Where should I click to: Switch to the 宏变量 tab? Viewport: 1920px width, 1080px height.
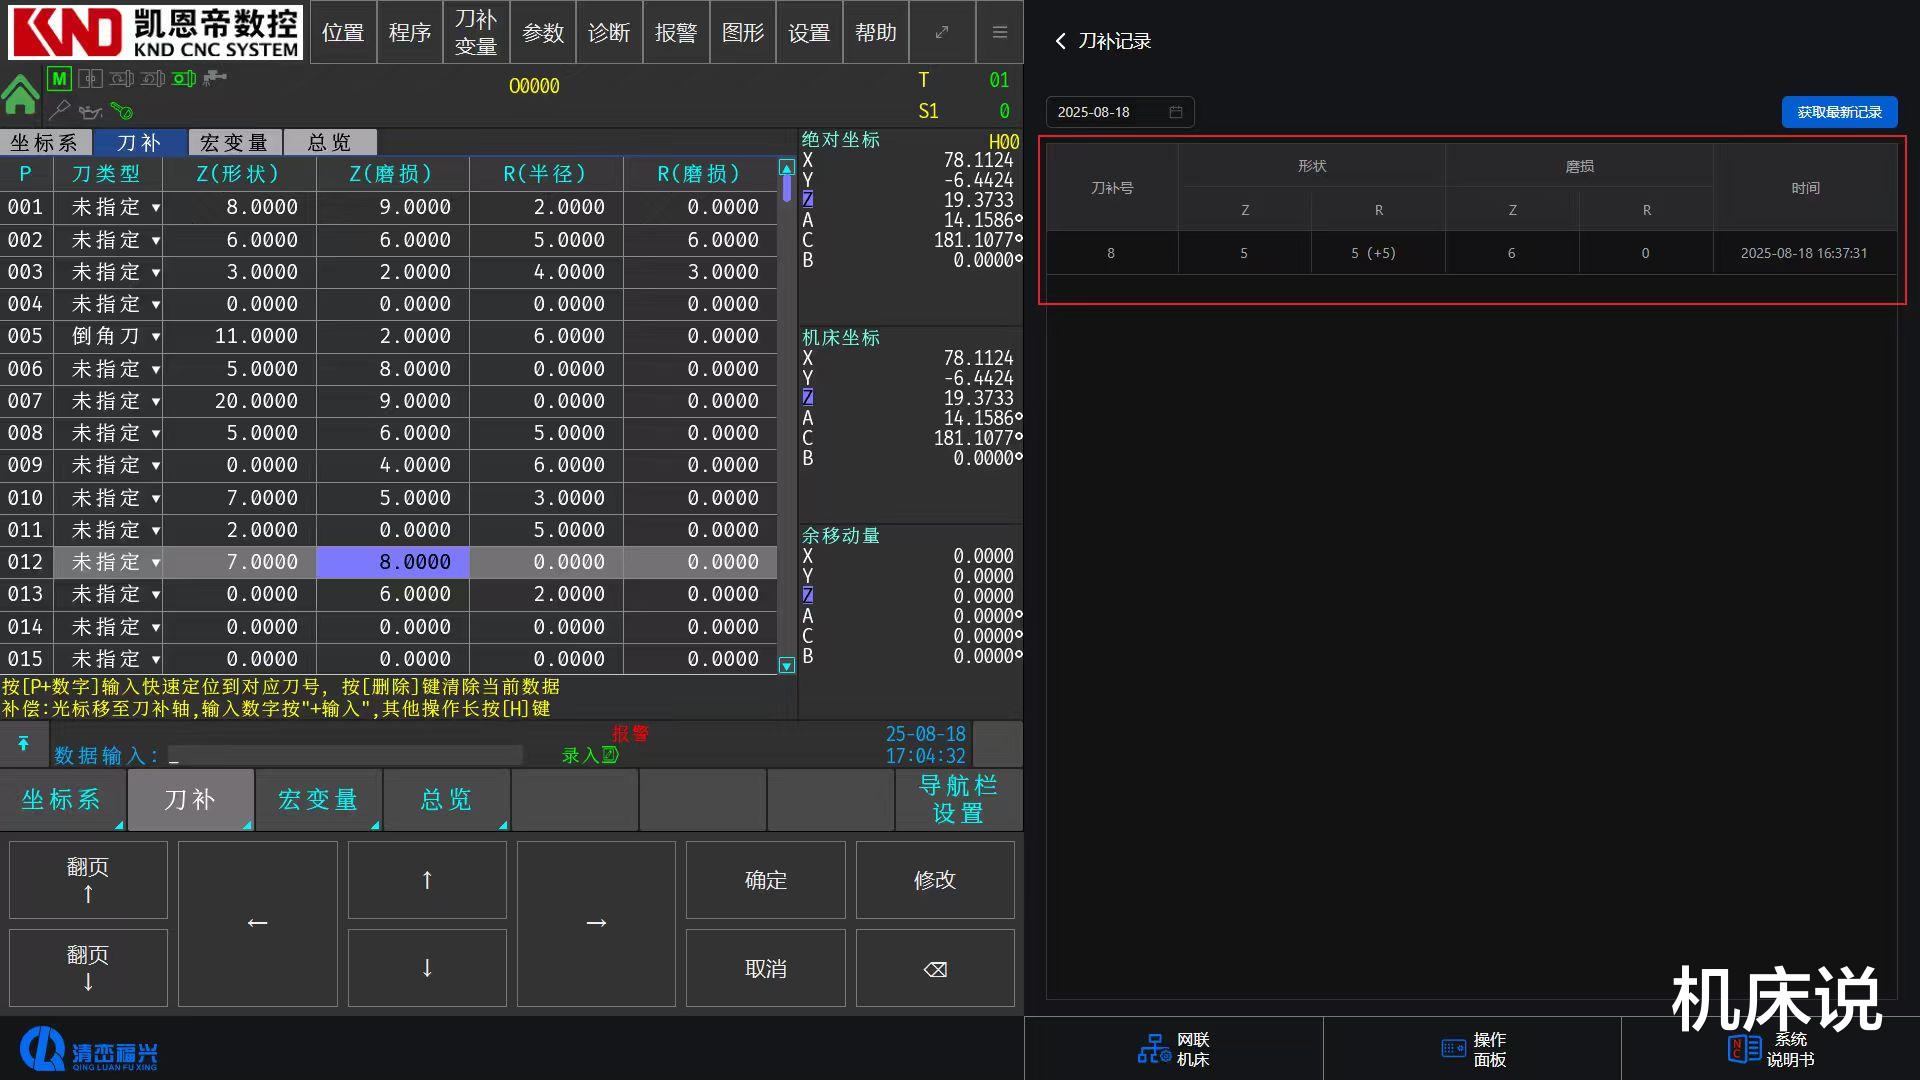[x=234, y=143]
